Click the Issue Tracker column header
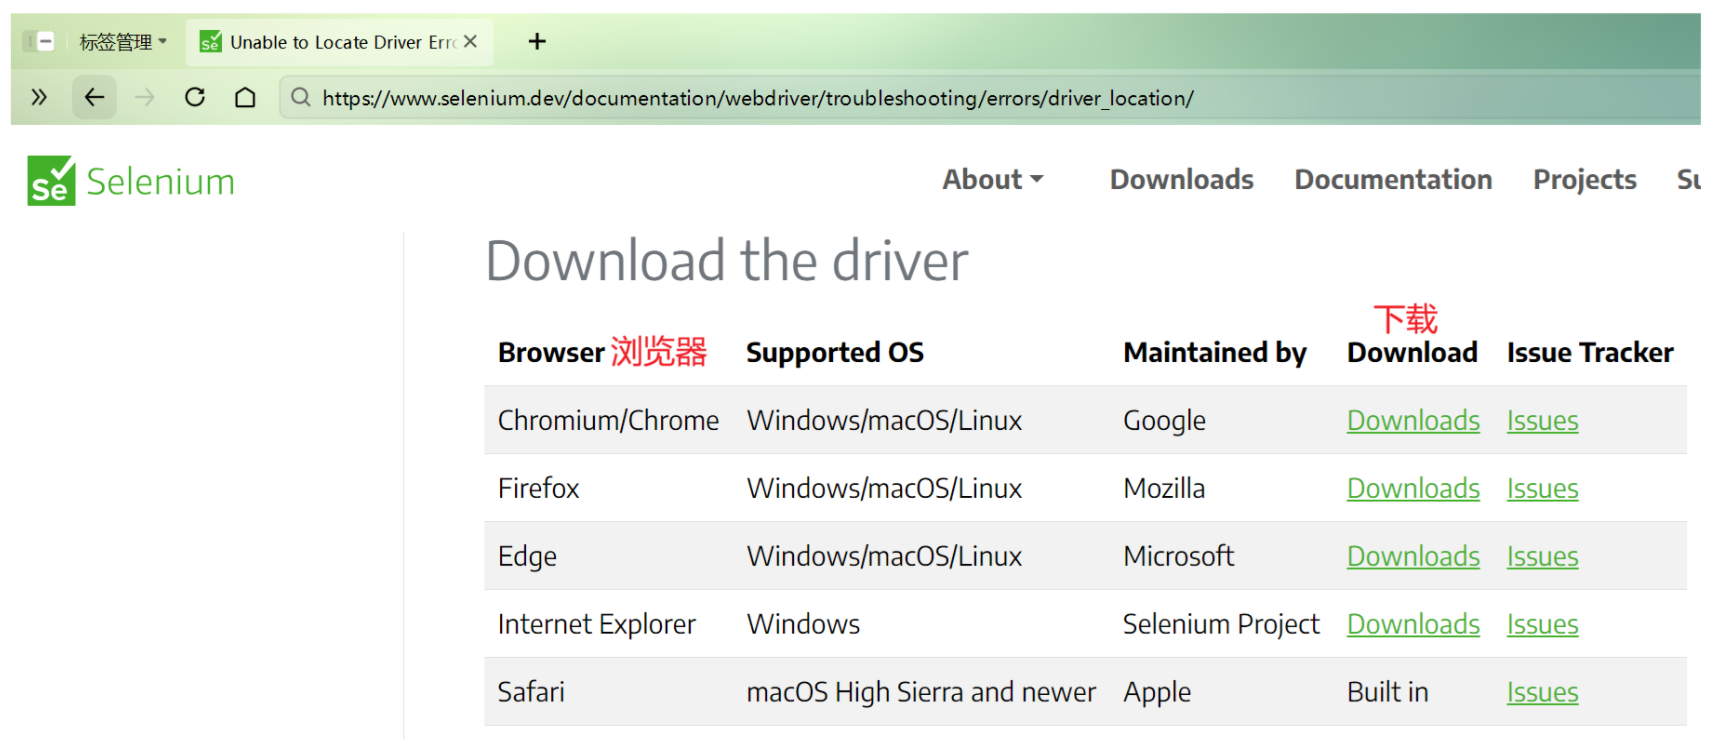 [x=1590, y=353]
